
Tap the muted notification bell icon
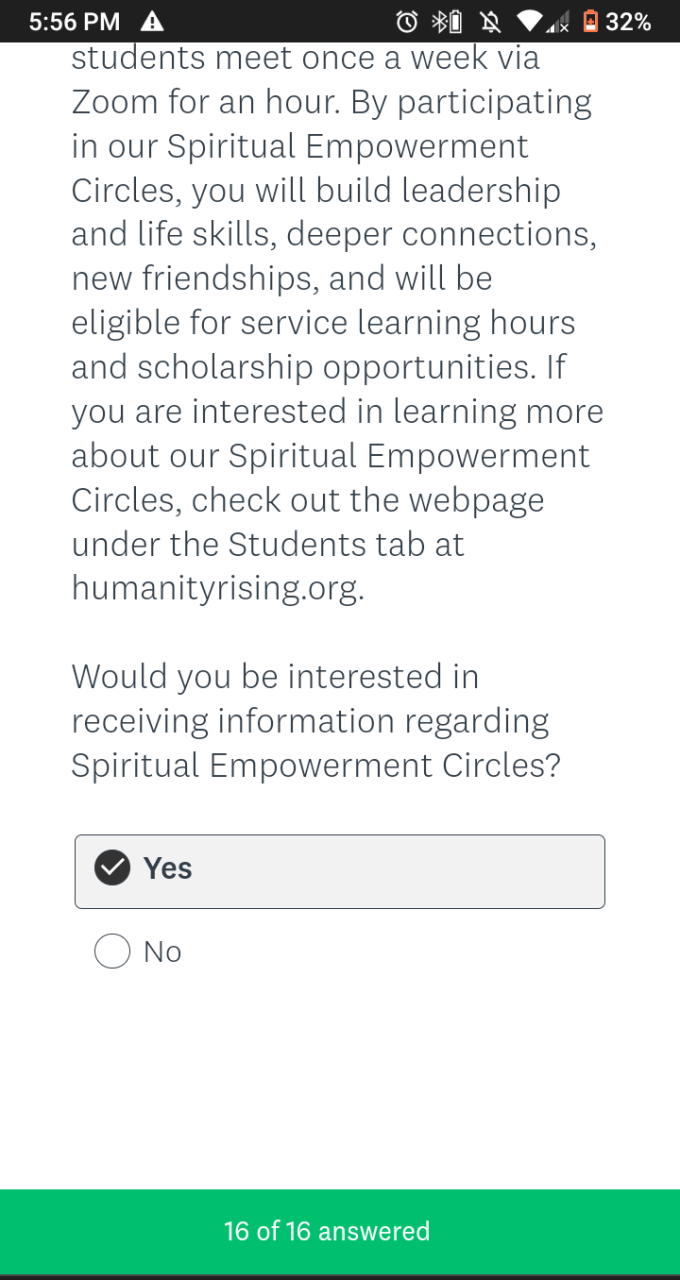pyautogui.click(x=489, y=21)
